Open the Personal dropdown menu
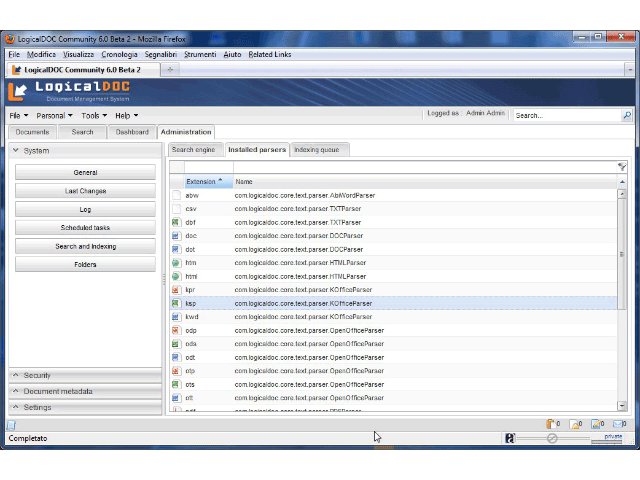Viewport: 640px width, 480px height. coord(54,116)
